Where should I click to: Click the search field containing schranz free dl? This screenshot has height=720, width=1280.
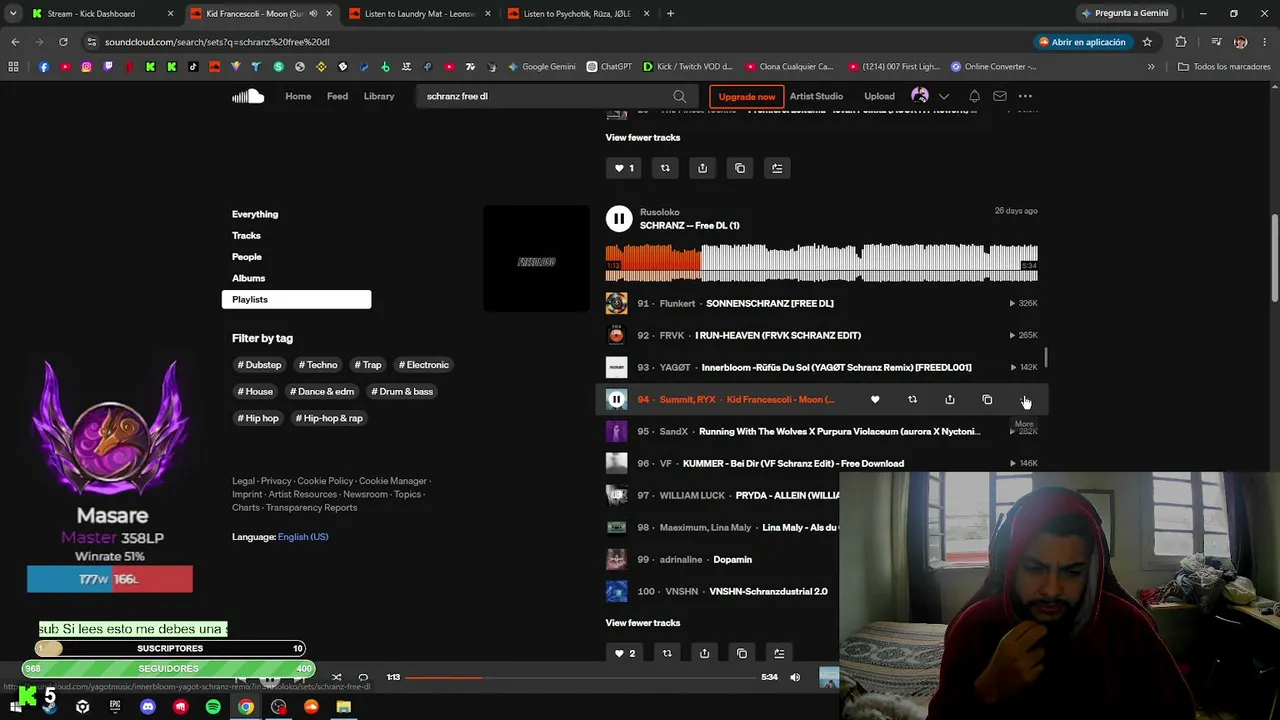tap(557, 96)
